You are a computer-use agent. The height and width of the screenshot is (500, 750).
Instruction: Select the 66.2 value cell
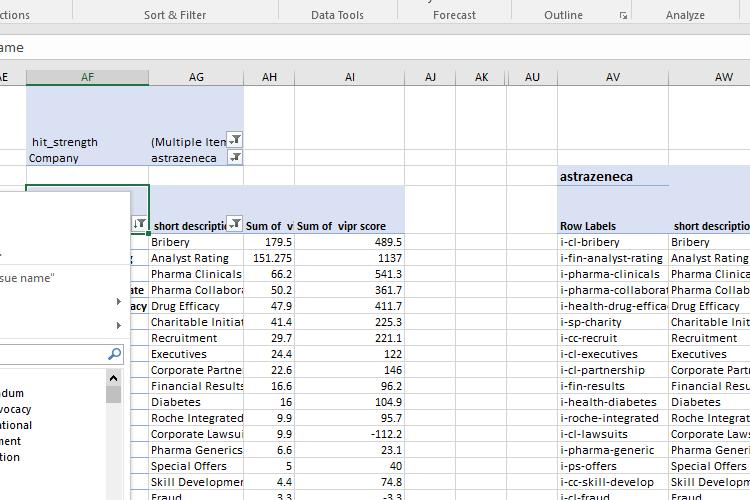[269, 274]
